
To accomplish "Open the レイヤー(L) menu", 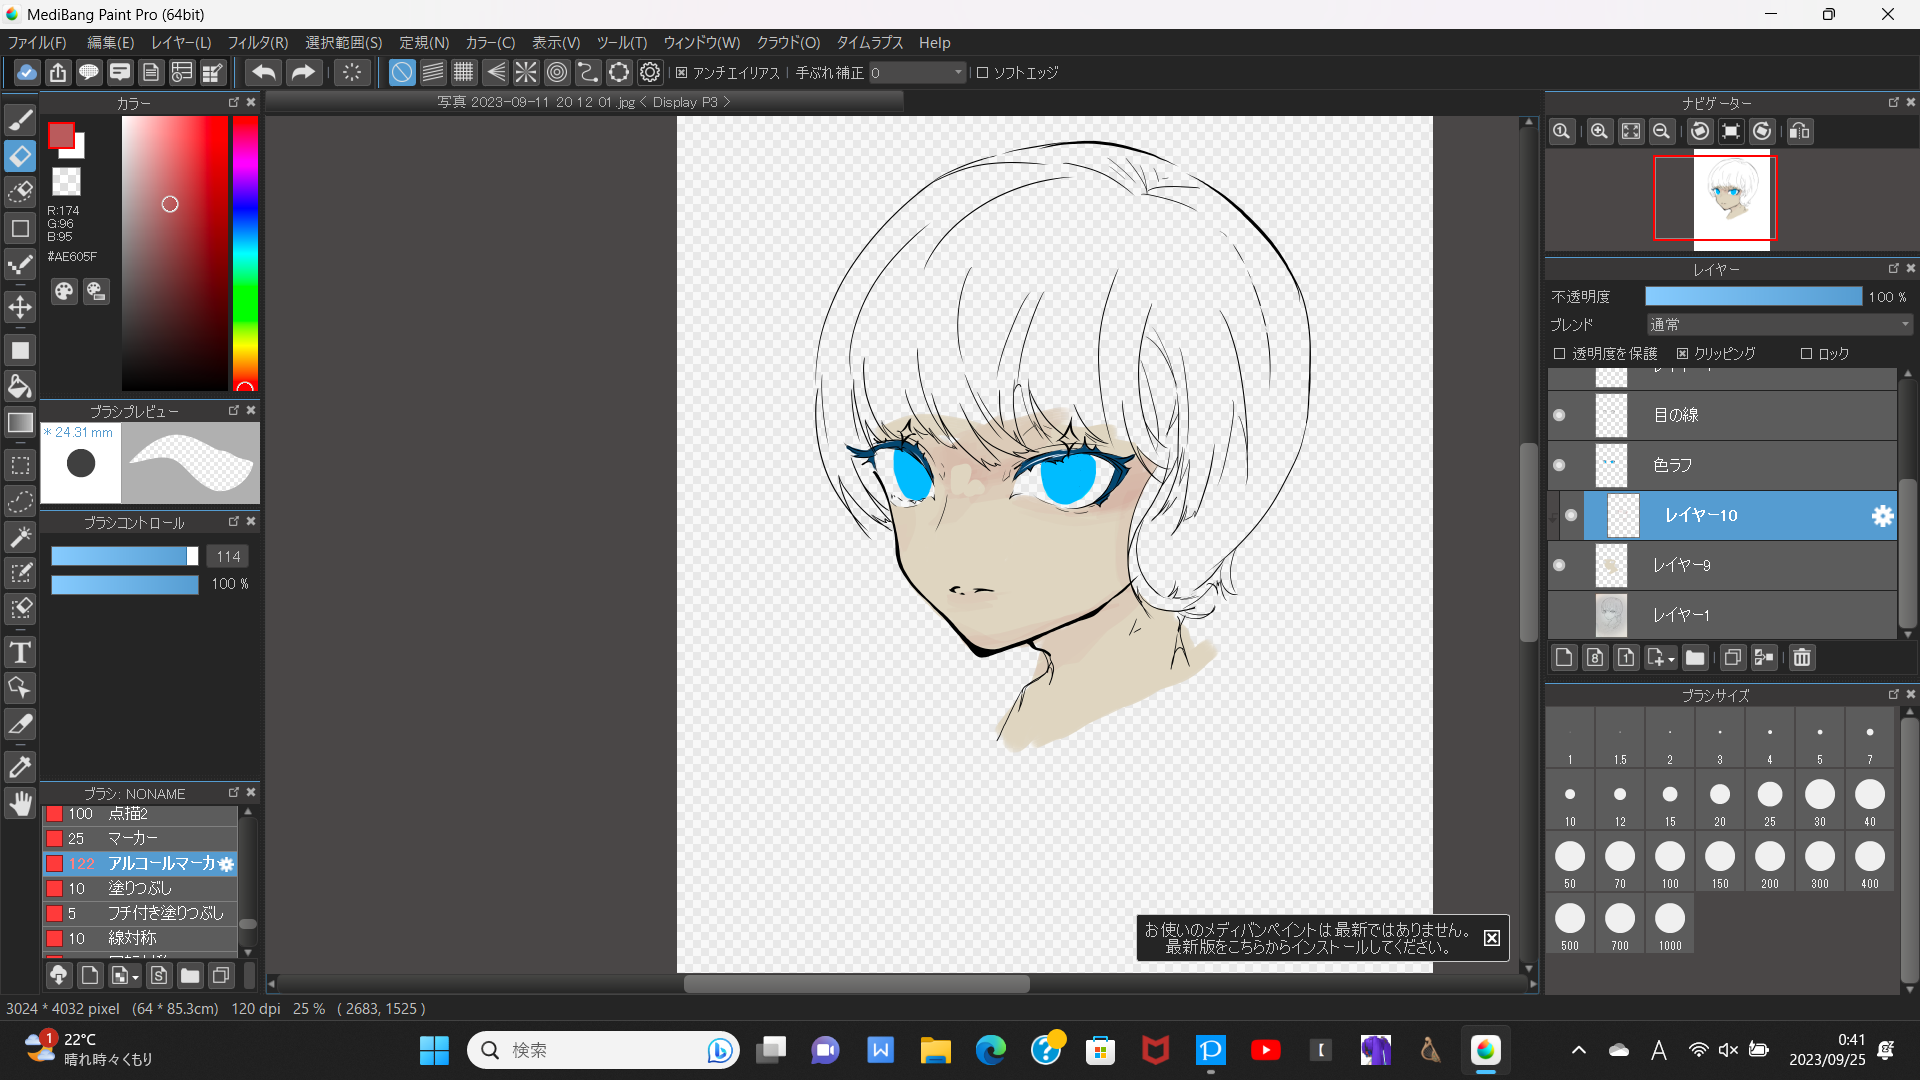I will 181,43.
